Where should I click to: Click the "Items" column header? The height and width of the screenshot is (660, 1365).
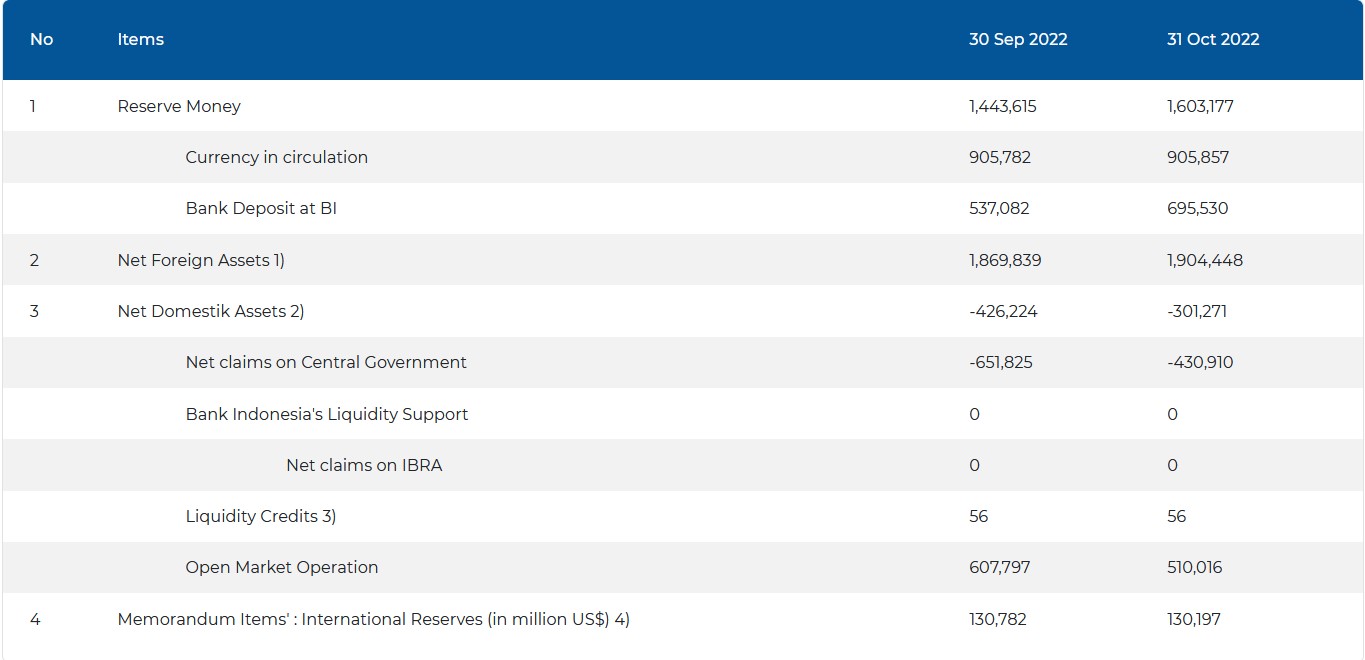[140, 40]
